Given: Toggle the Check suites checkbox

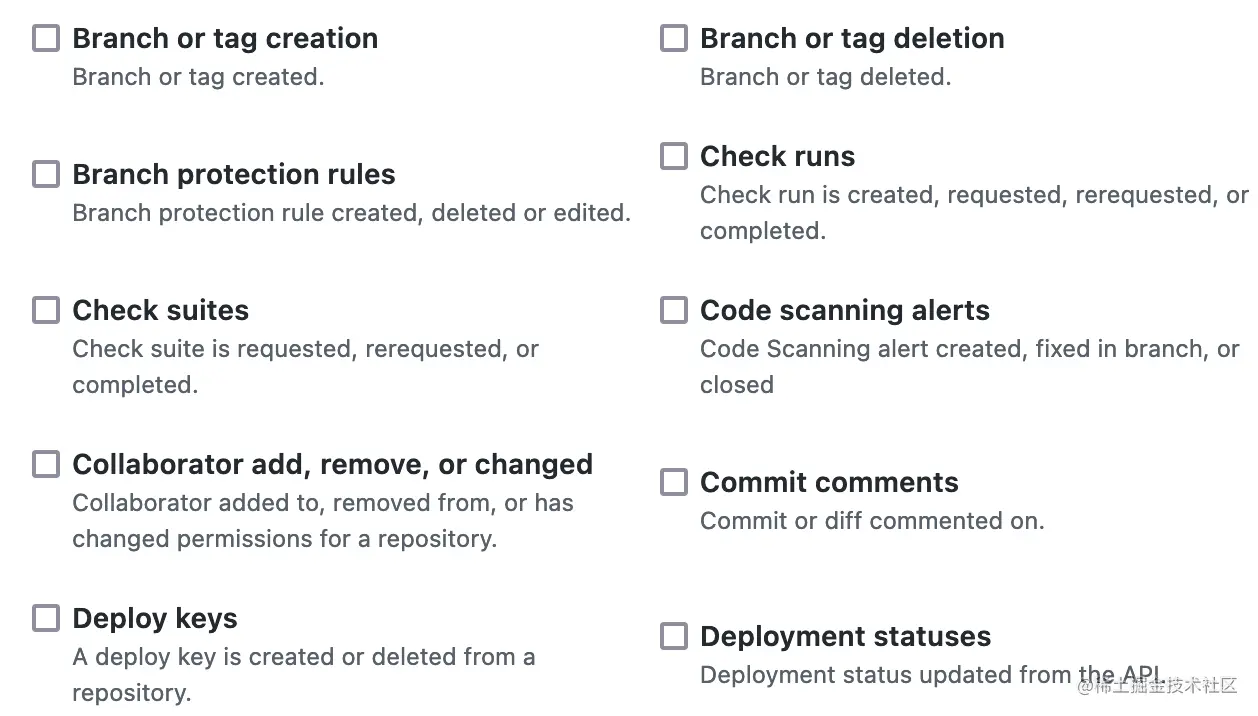Looking at the screenshot, I should 46,310.
